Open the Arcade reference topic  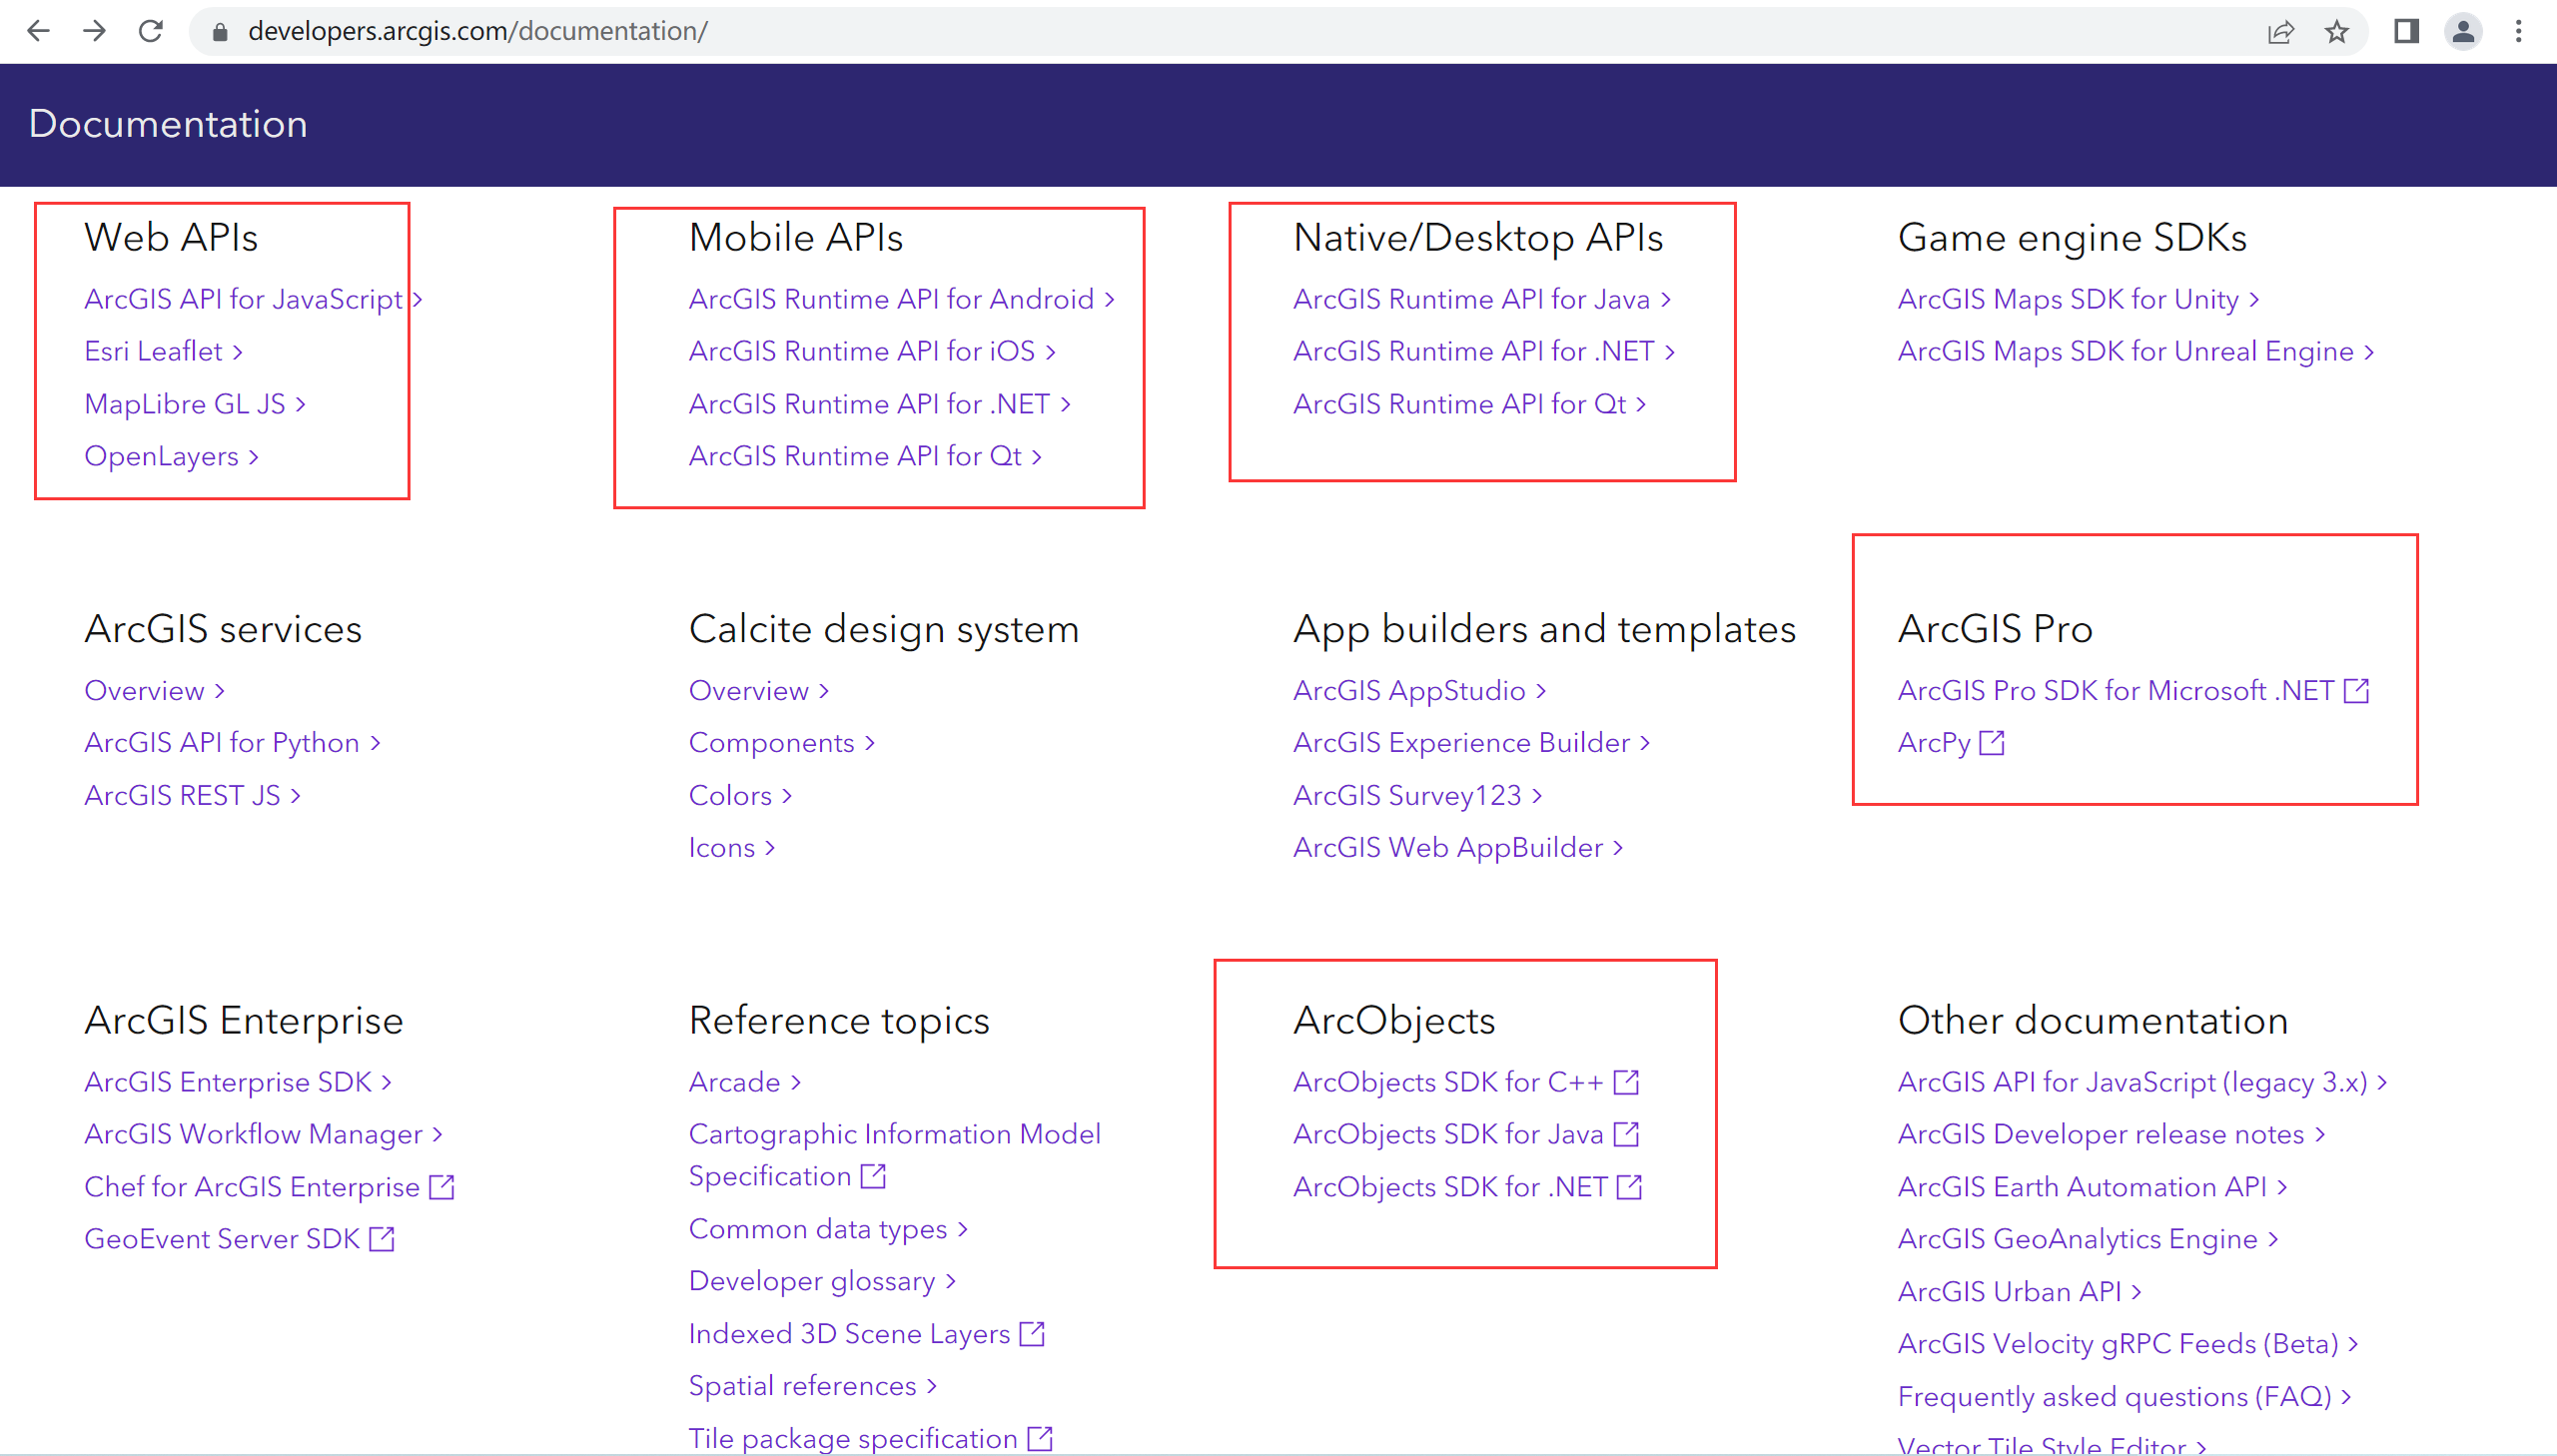[745, 1082]
